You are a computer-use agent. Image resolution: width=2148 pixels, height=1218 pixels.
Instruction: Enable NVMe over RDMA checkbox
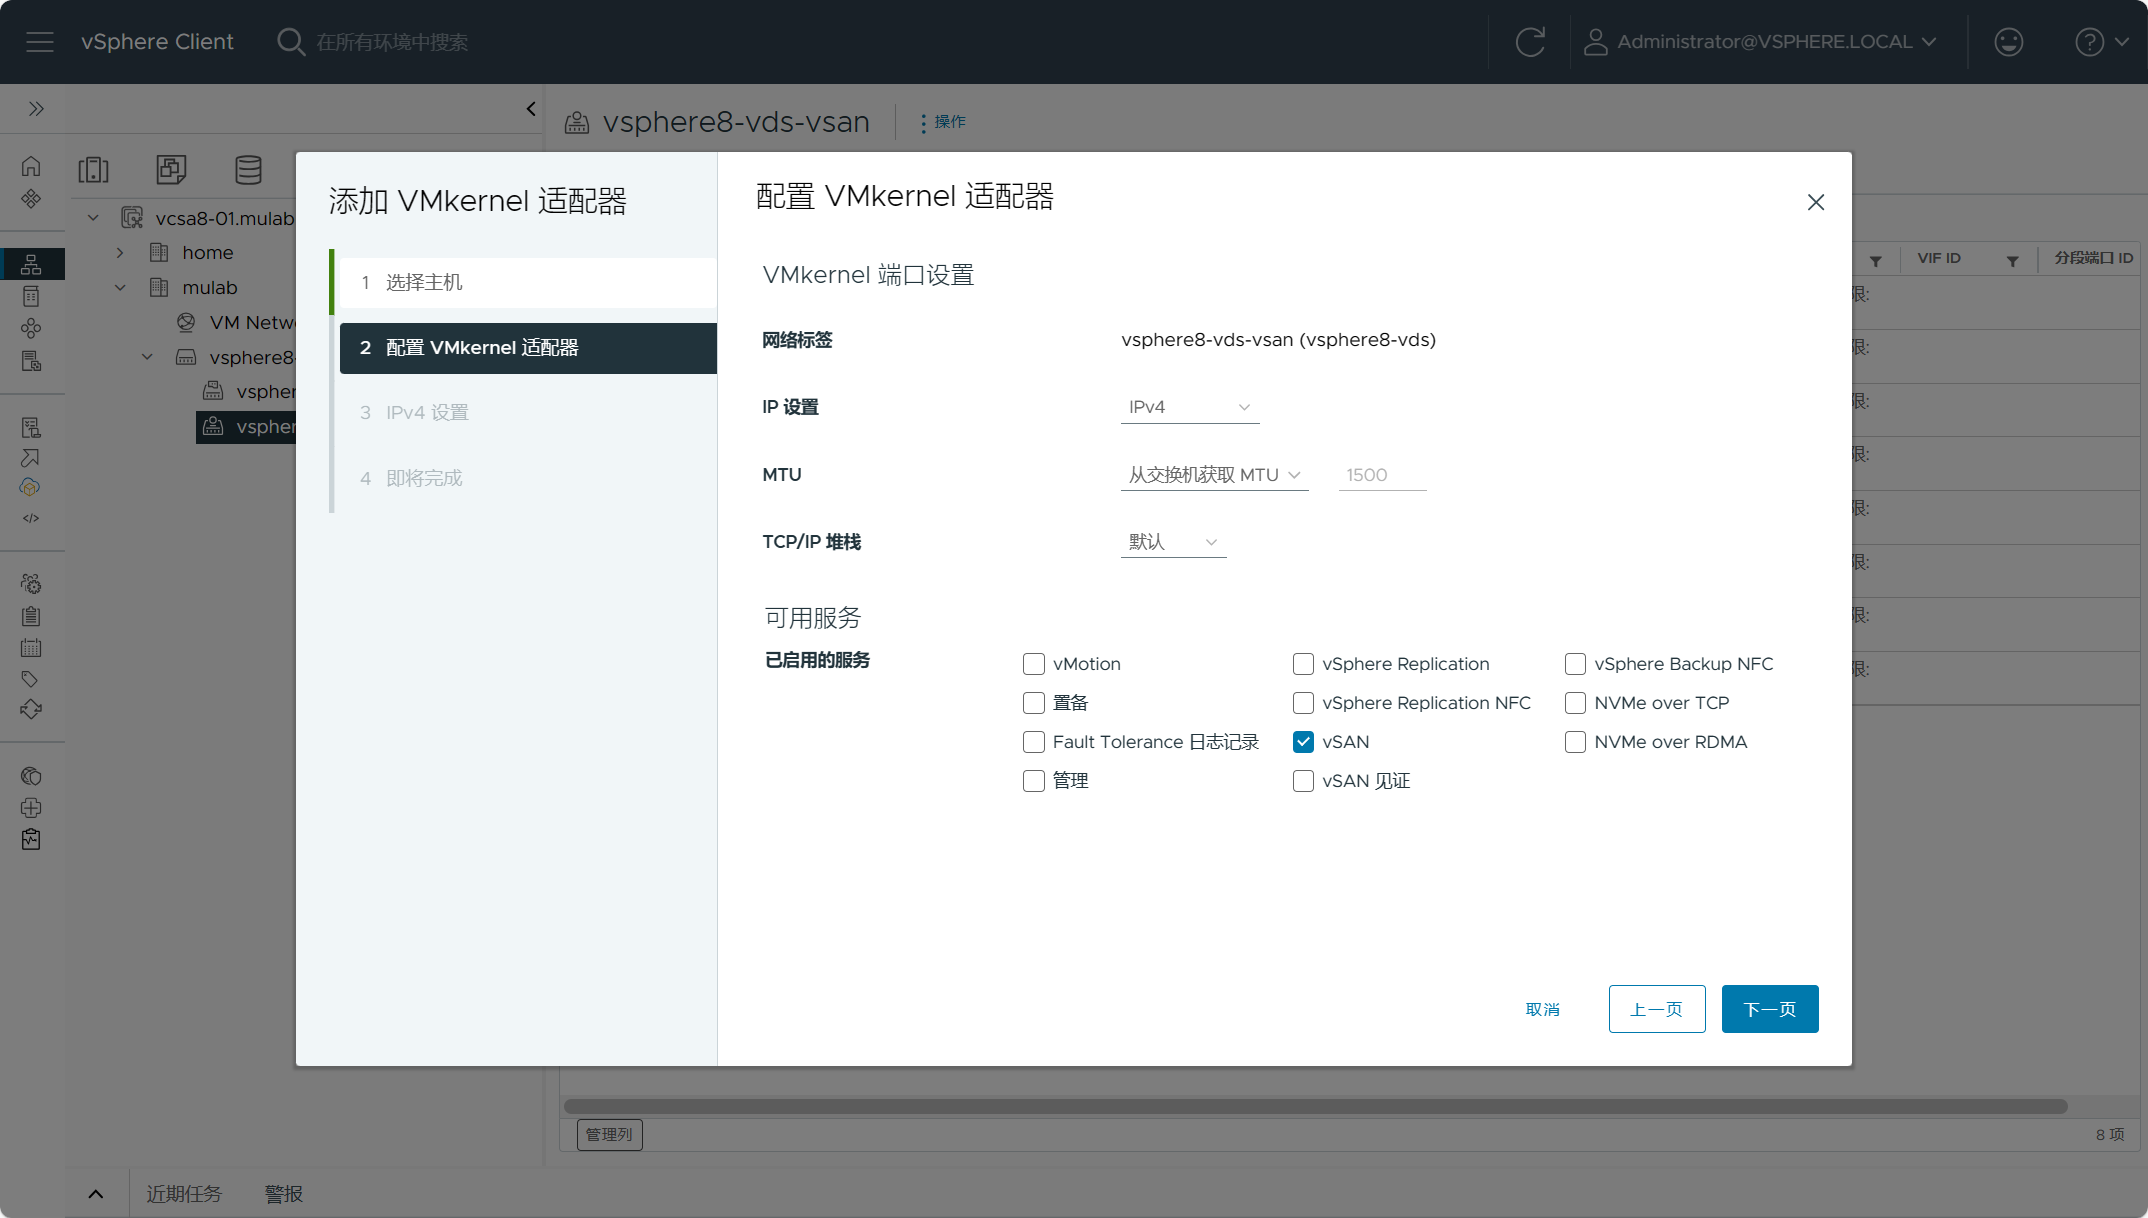1575,742
